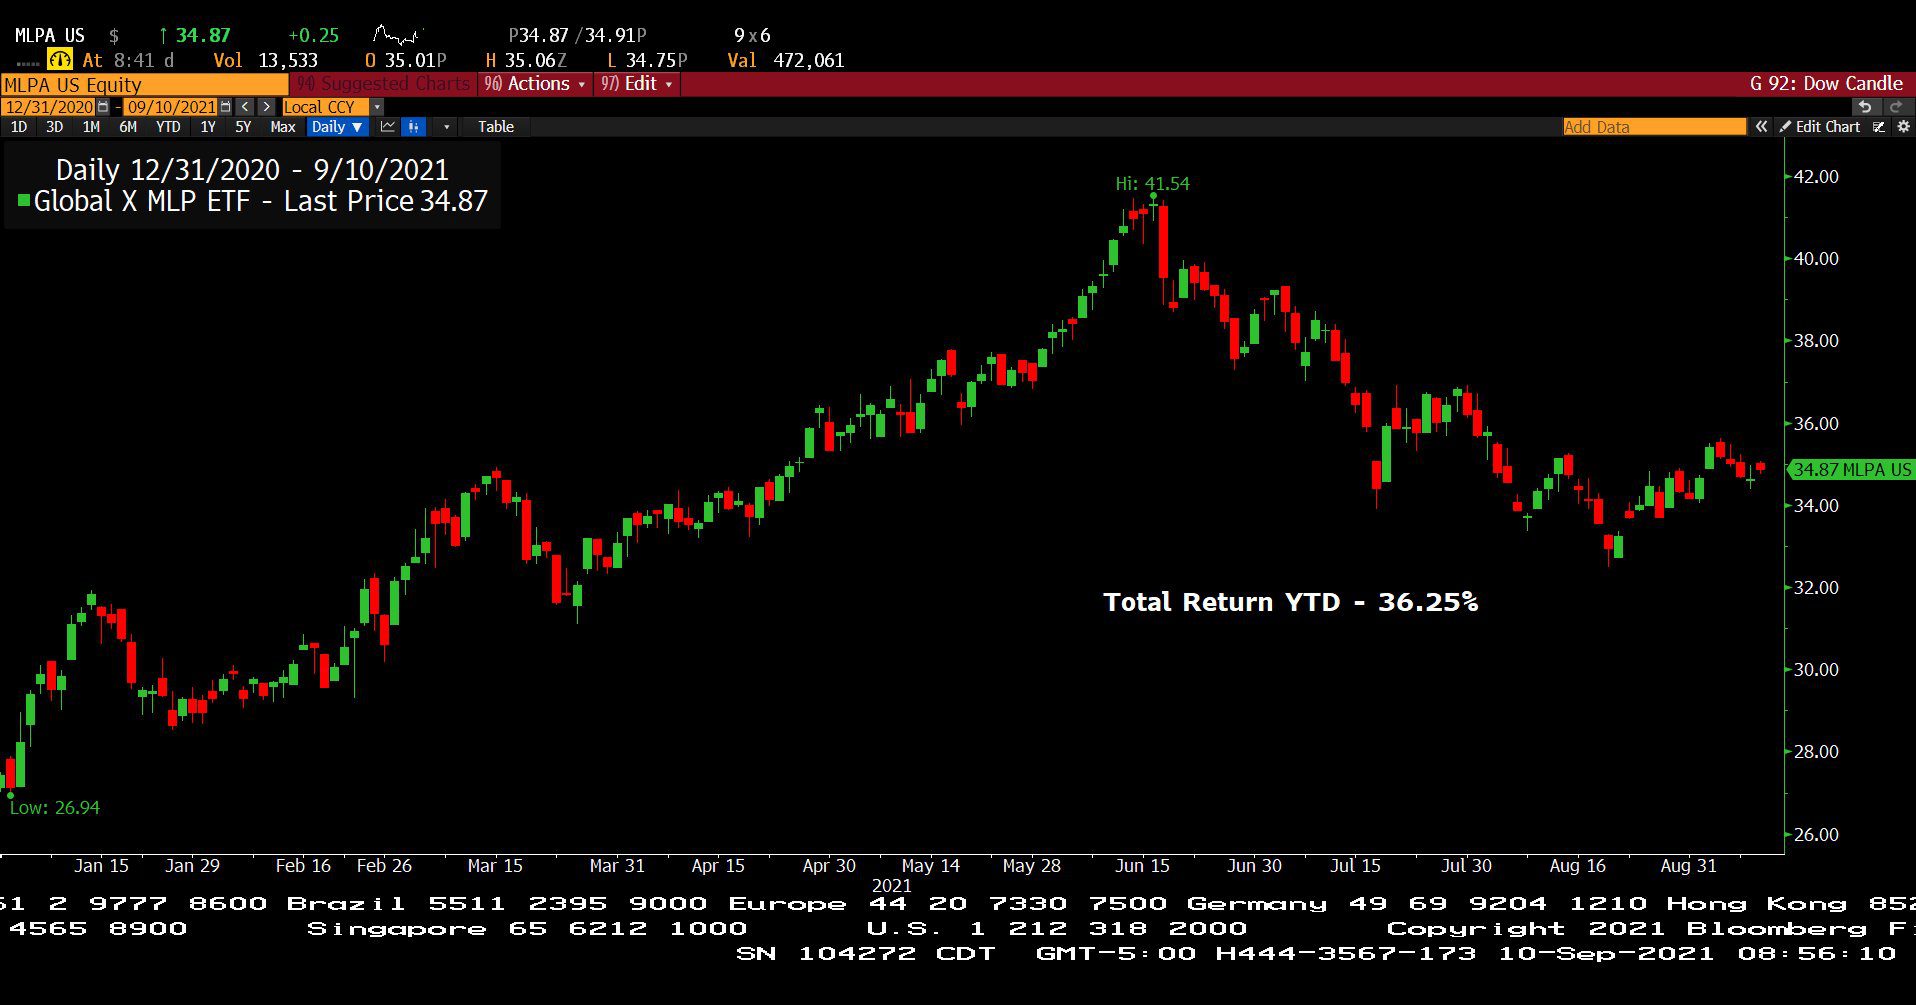This screenshot has width=1916, height=1005.
Task: Click the +0.25 price change value
Action: click(x=313, y=36)
